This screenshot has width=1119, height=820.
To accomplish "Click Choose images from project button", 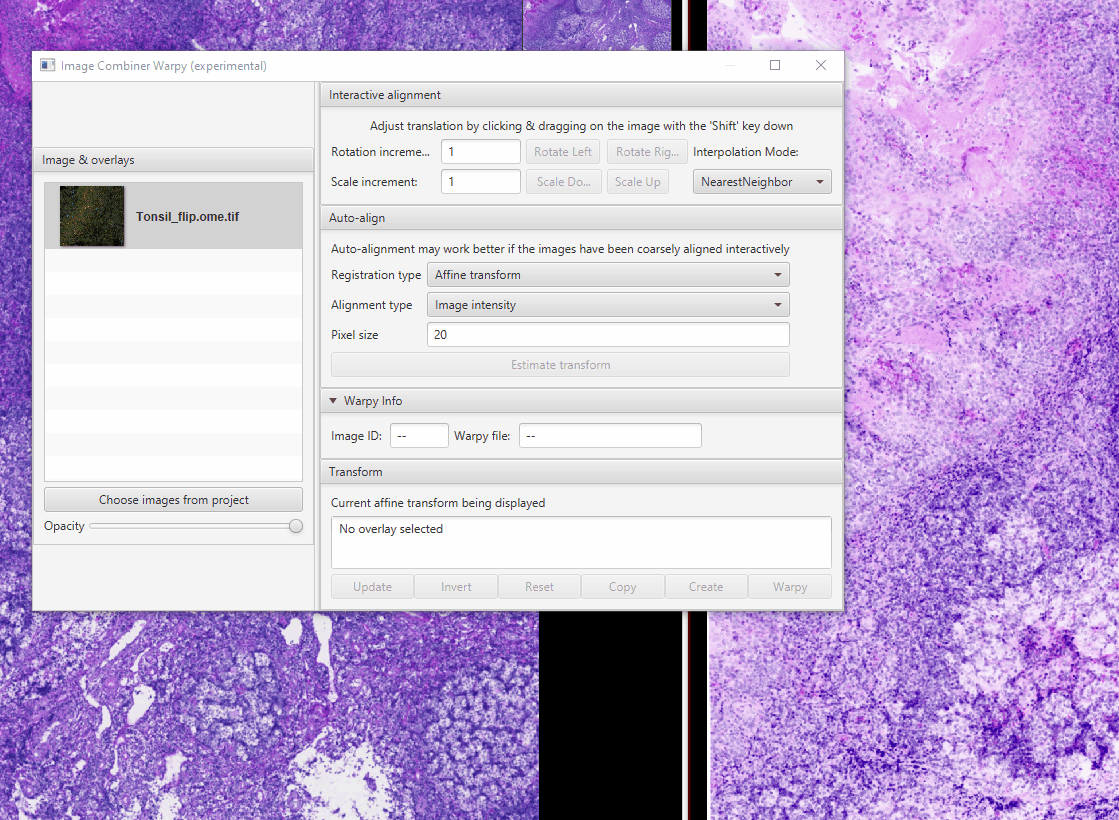I will point(174,500).
